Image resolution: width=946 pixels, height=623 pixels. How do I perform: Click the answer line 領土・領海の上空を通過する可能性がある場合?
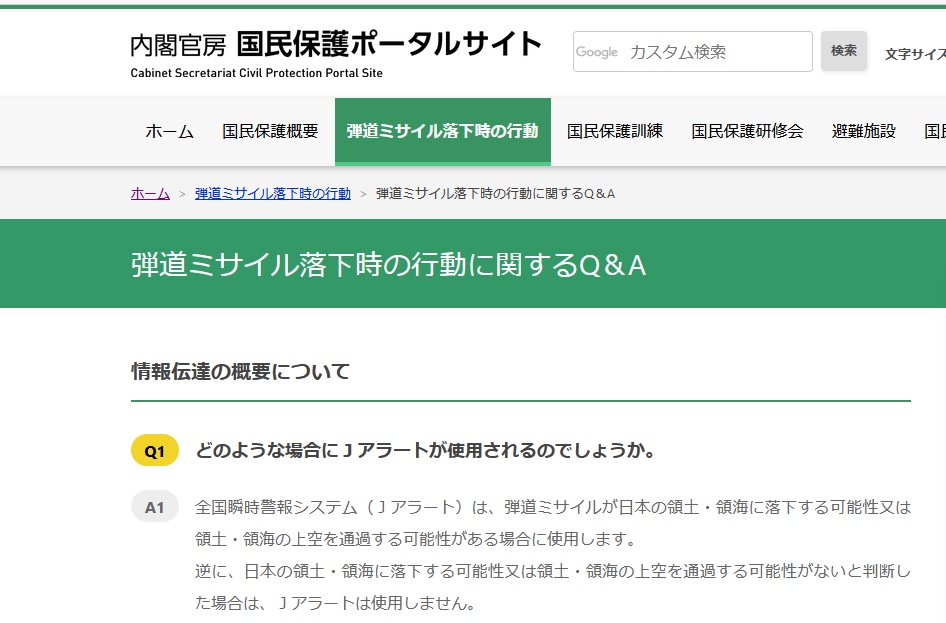coord(415,539)
